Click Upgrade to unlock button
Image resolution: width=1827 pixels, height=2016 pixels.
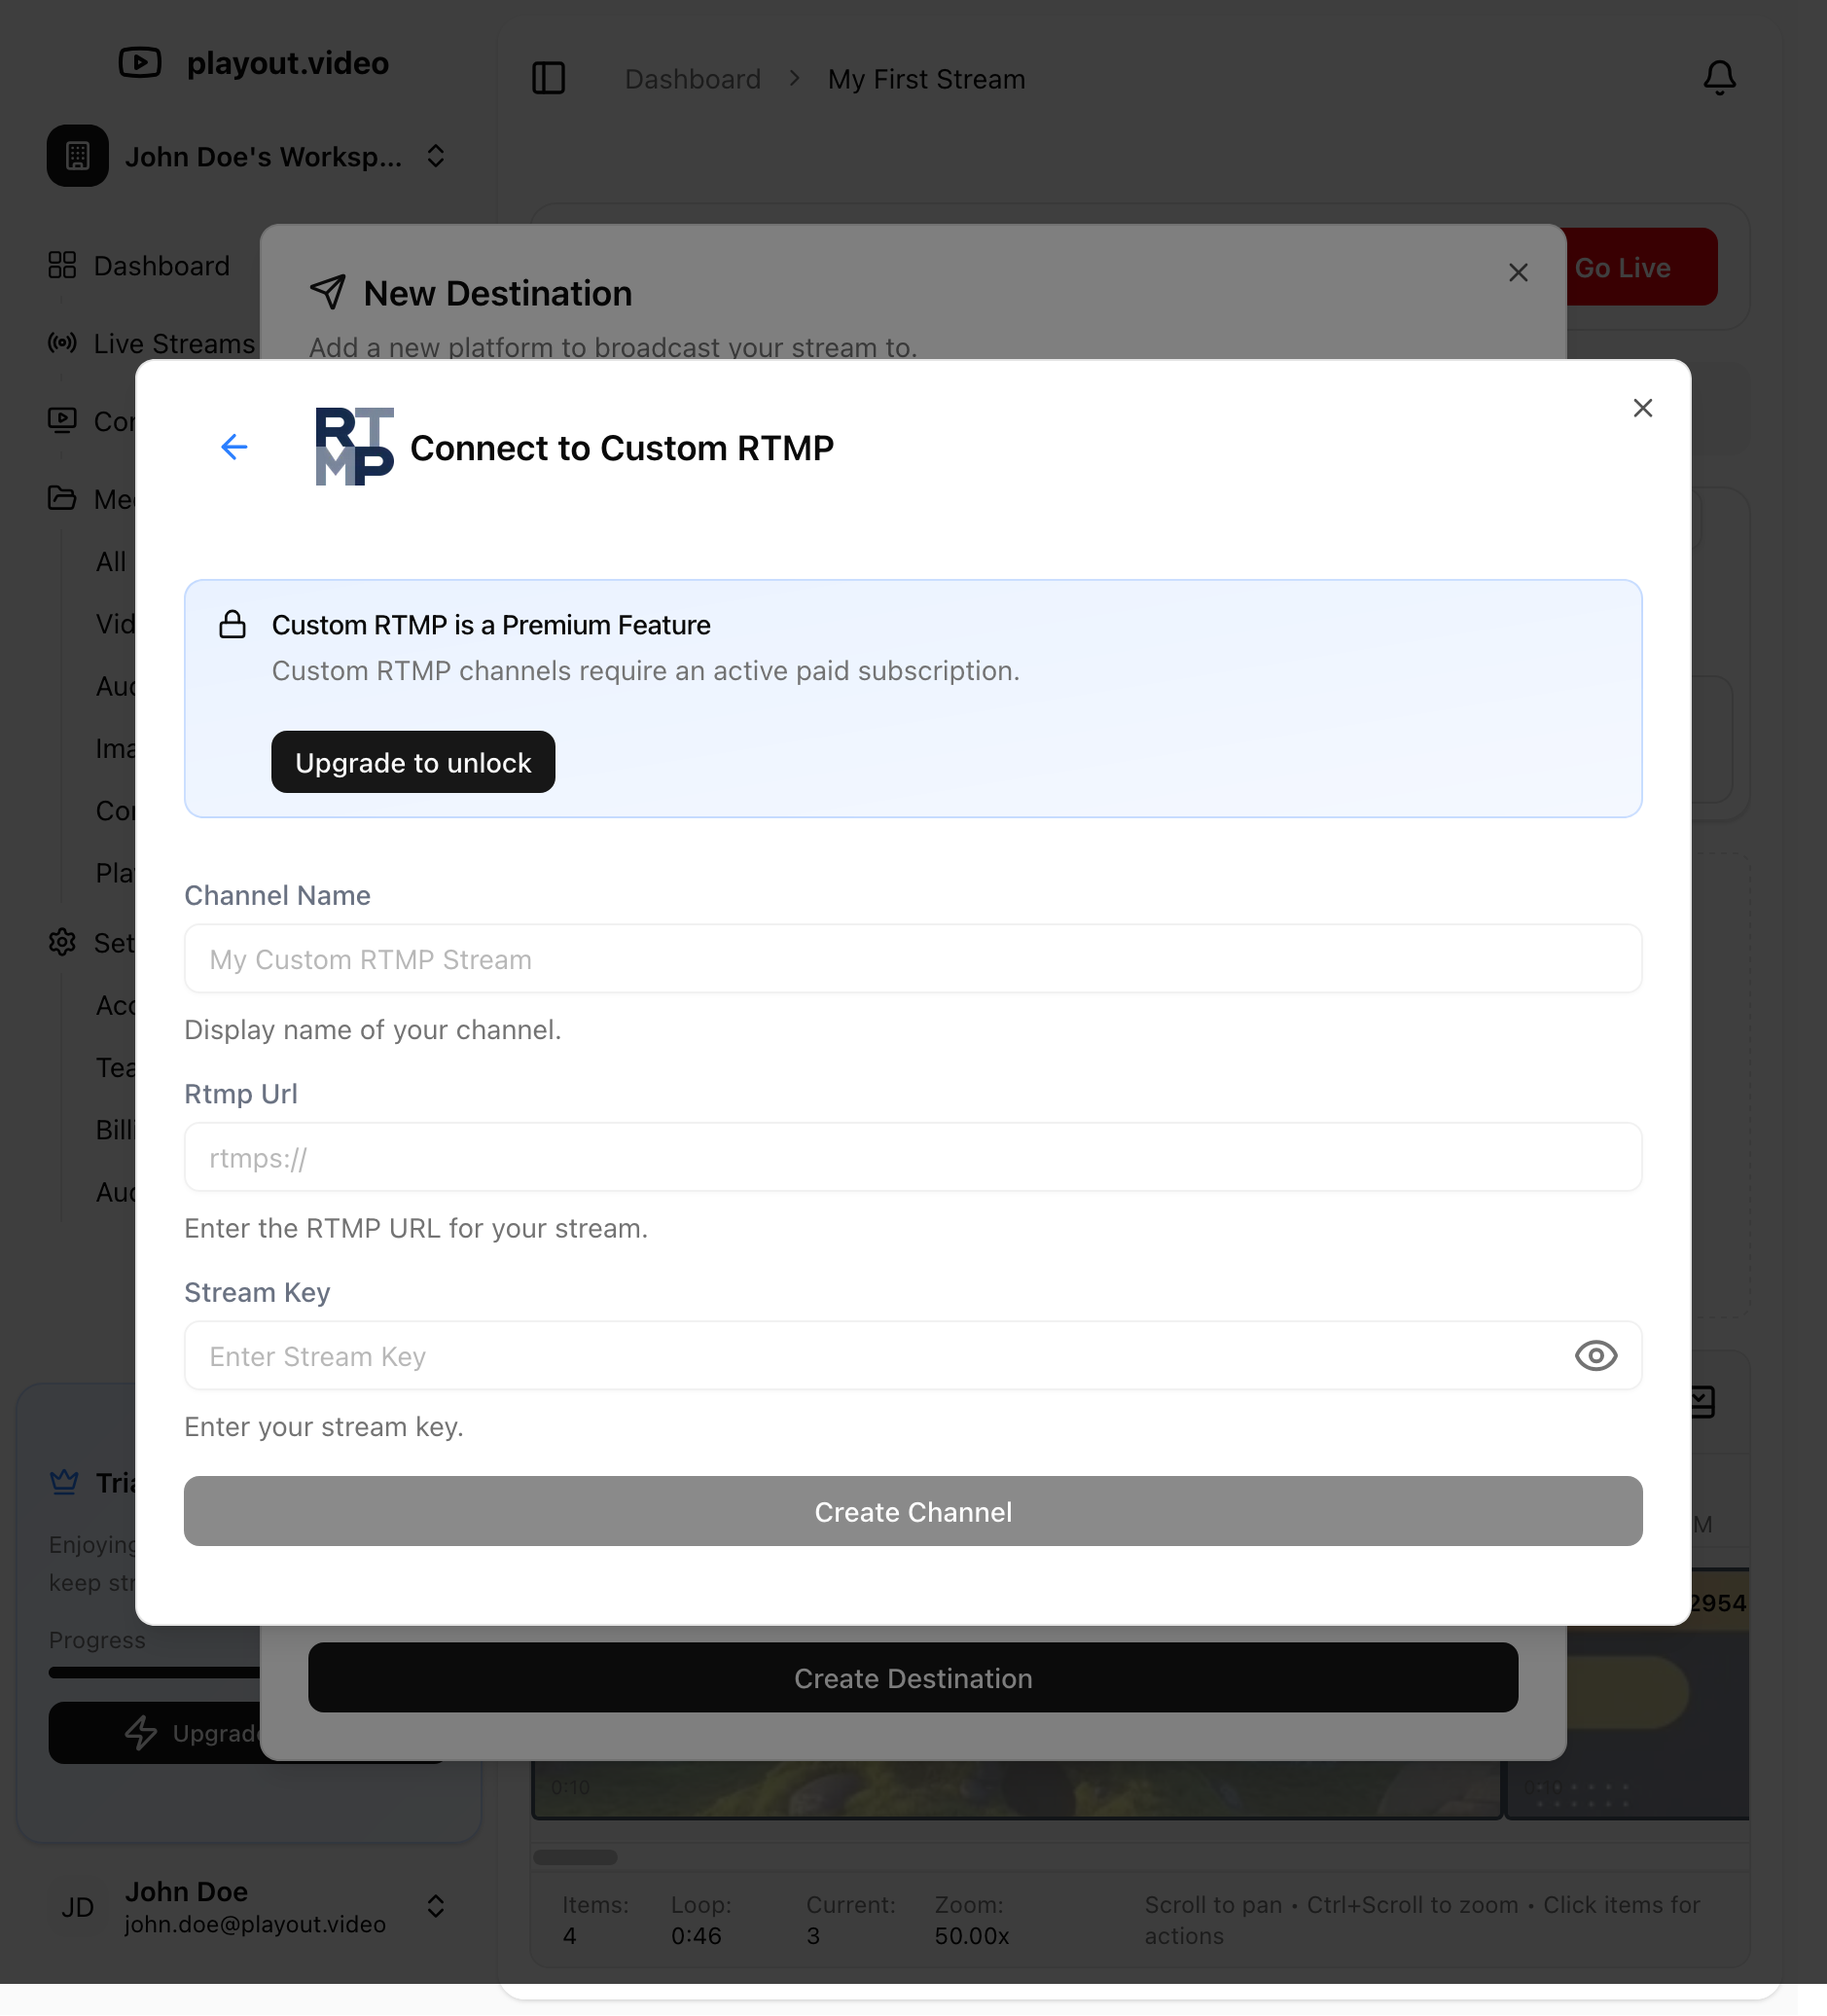(413, 762)
